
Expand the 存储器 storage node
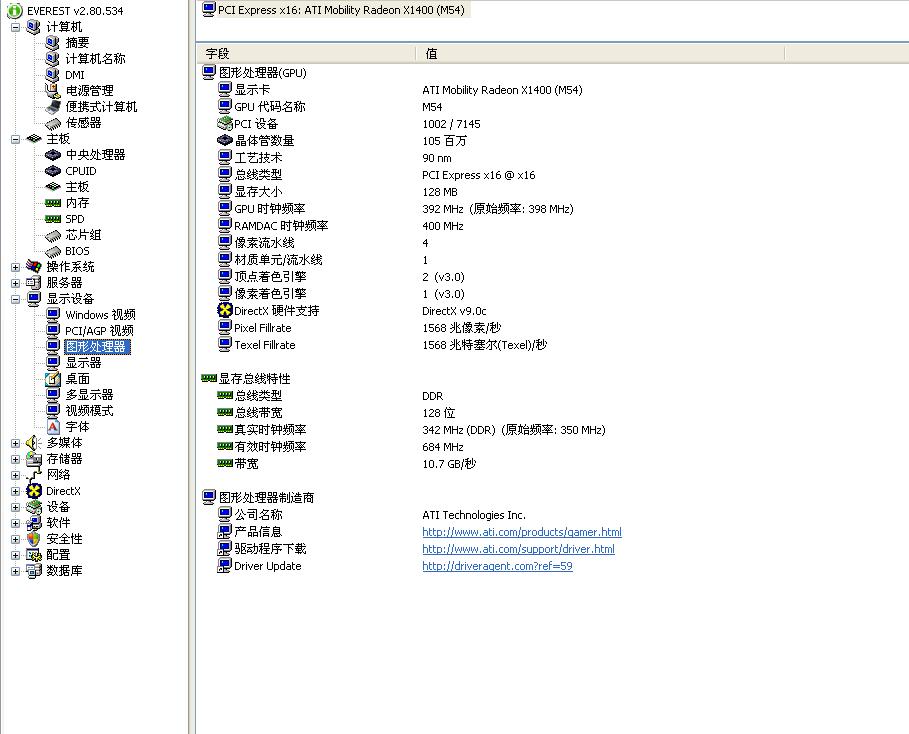[16, 459]
